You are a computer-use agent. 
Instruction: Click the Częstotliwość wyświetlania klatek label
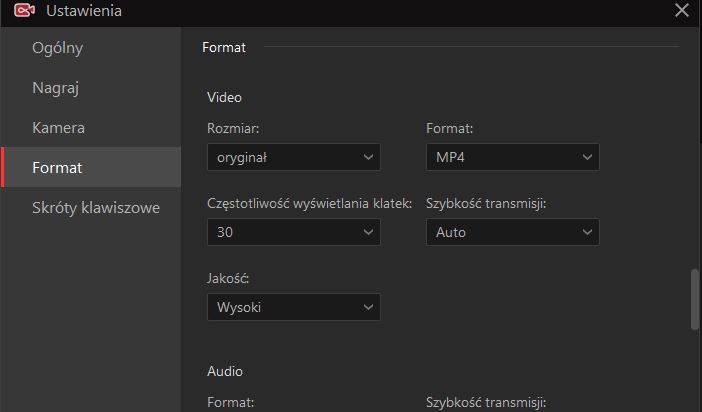(x=309, y=203)
